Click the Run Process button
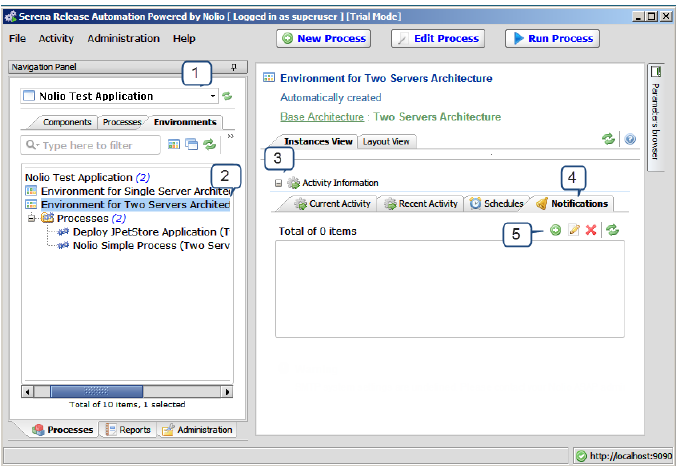The height and width of the screenshot is (472, 677). (x=551, y=38)
